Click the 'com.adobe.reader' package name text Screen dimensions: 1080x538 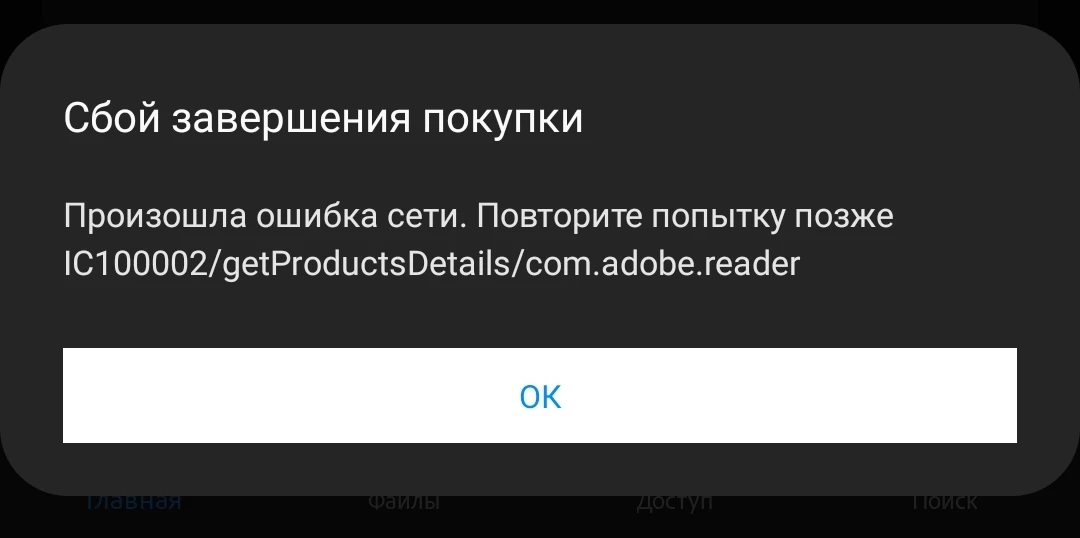tap(662, 264)
